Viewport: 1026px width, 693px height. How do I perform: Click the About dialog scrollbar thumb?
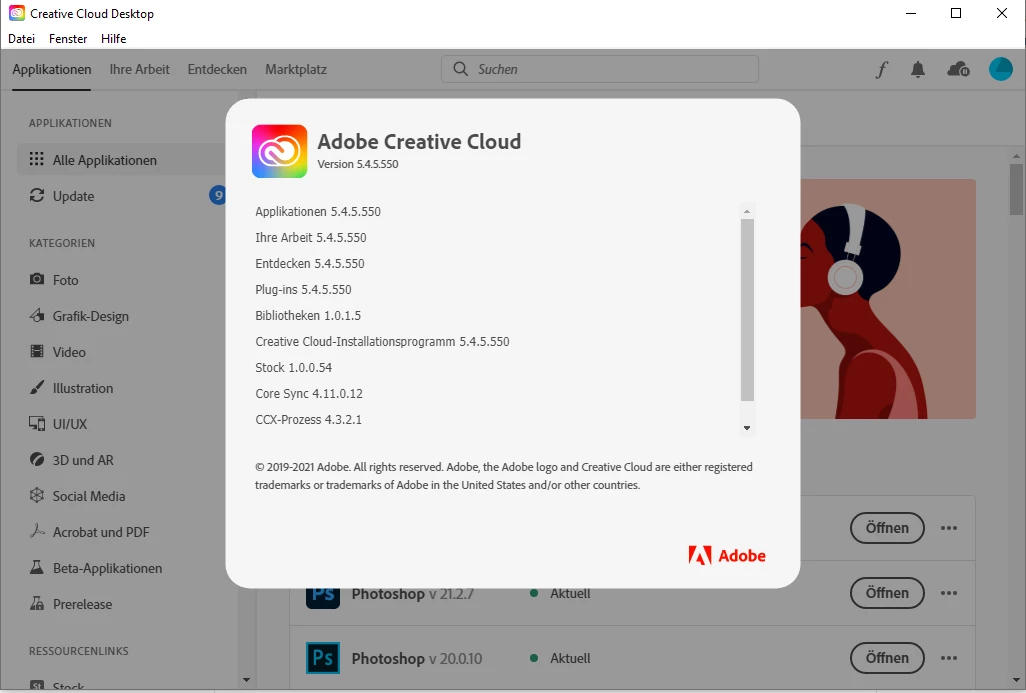747,310
